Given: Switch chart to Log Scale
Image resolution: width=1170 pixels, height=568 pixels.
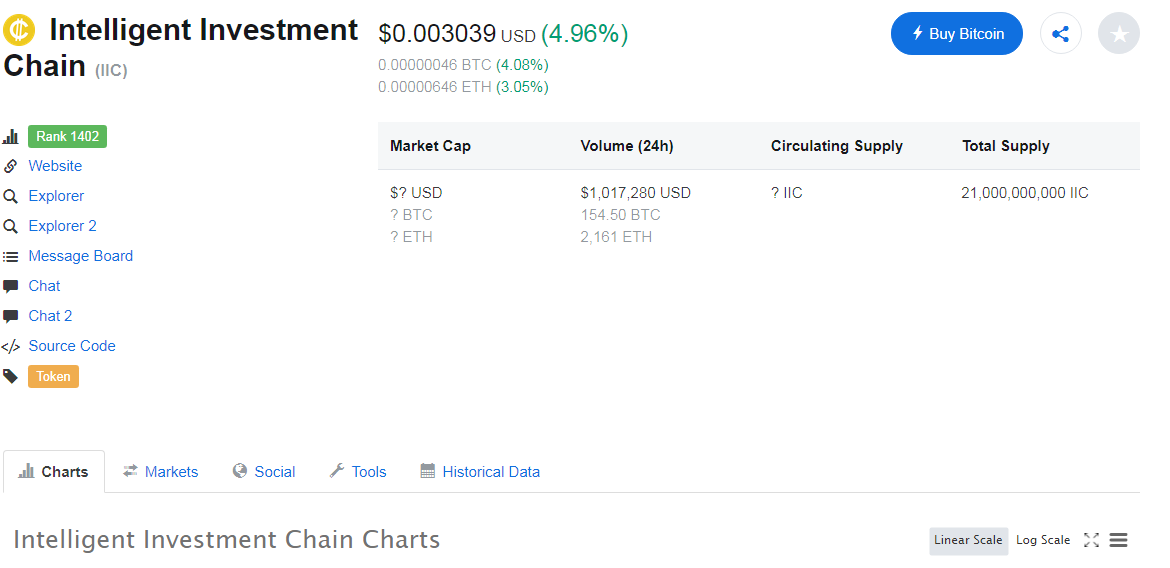Looking at the screenshot, I should [x=1043, y=540].
